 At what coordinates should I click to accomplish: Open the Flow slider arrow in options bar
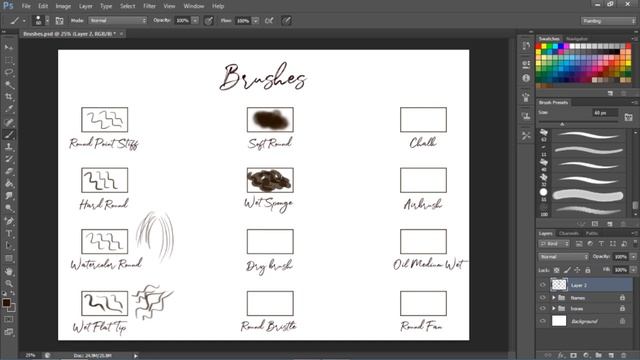(x=256, y=20)
